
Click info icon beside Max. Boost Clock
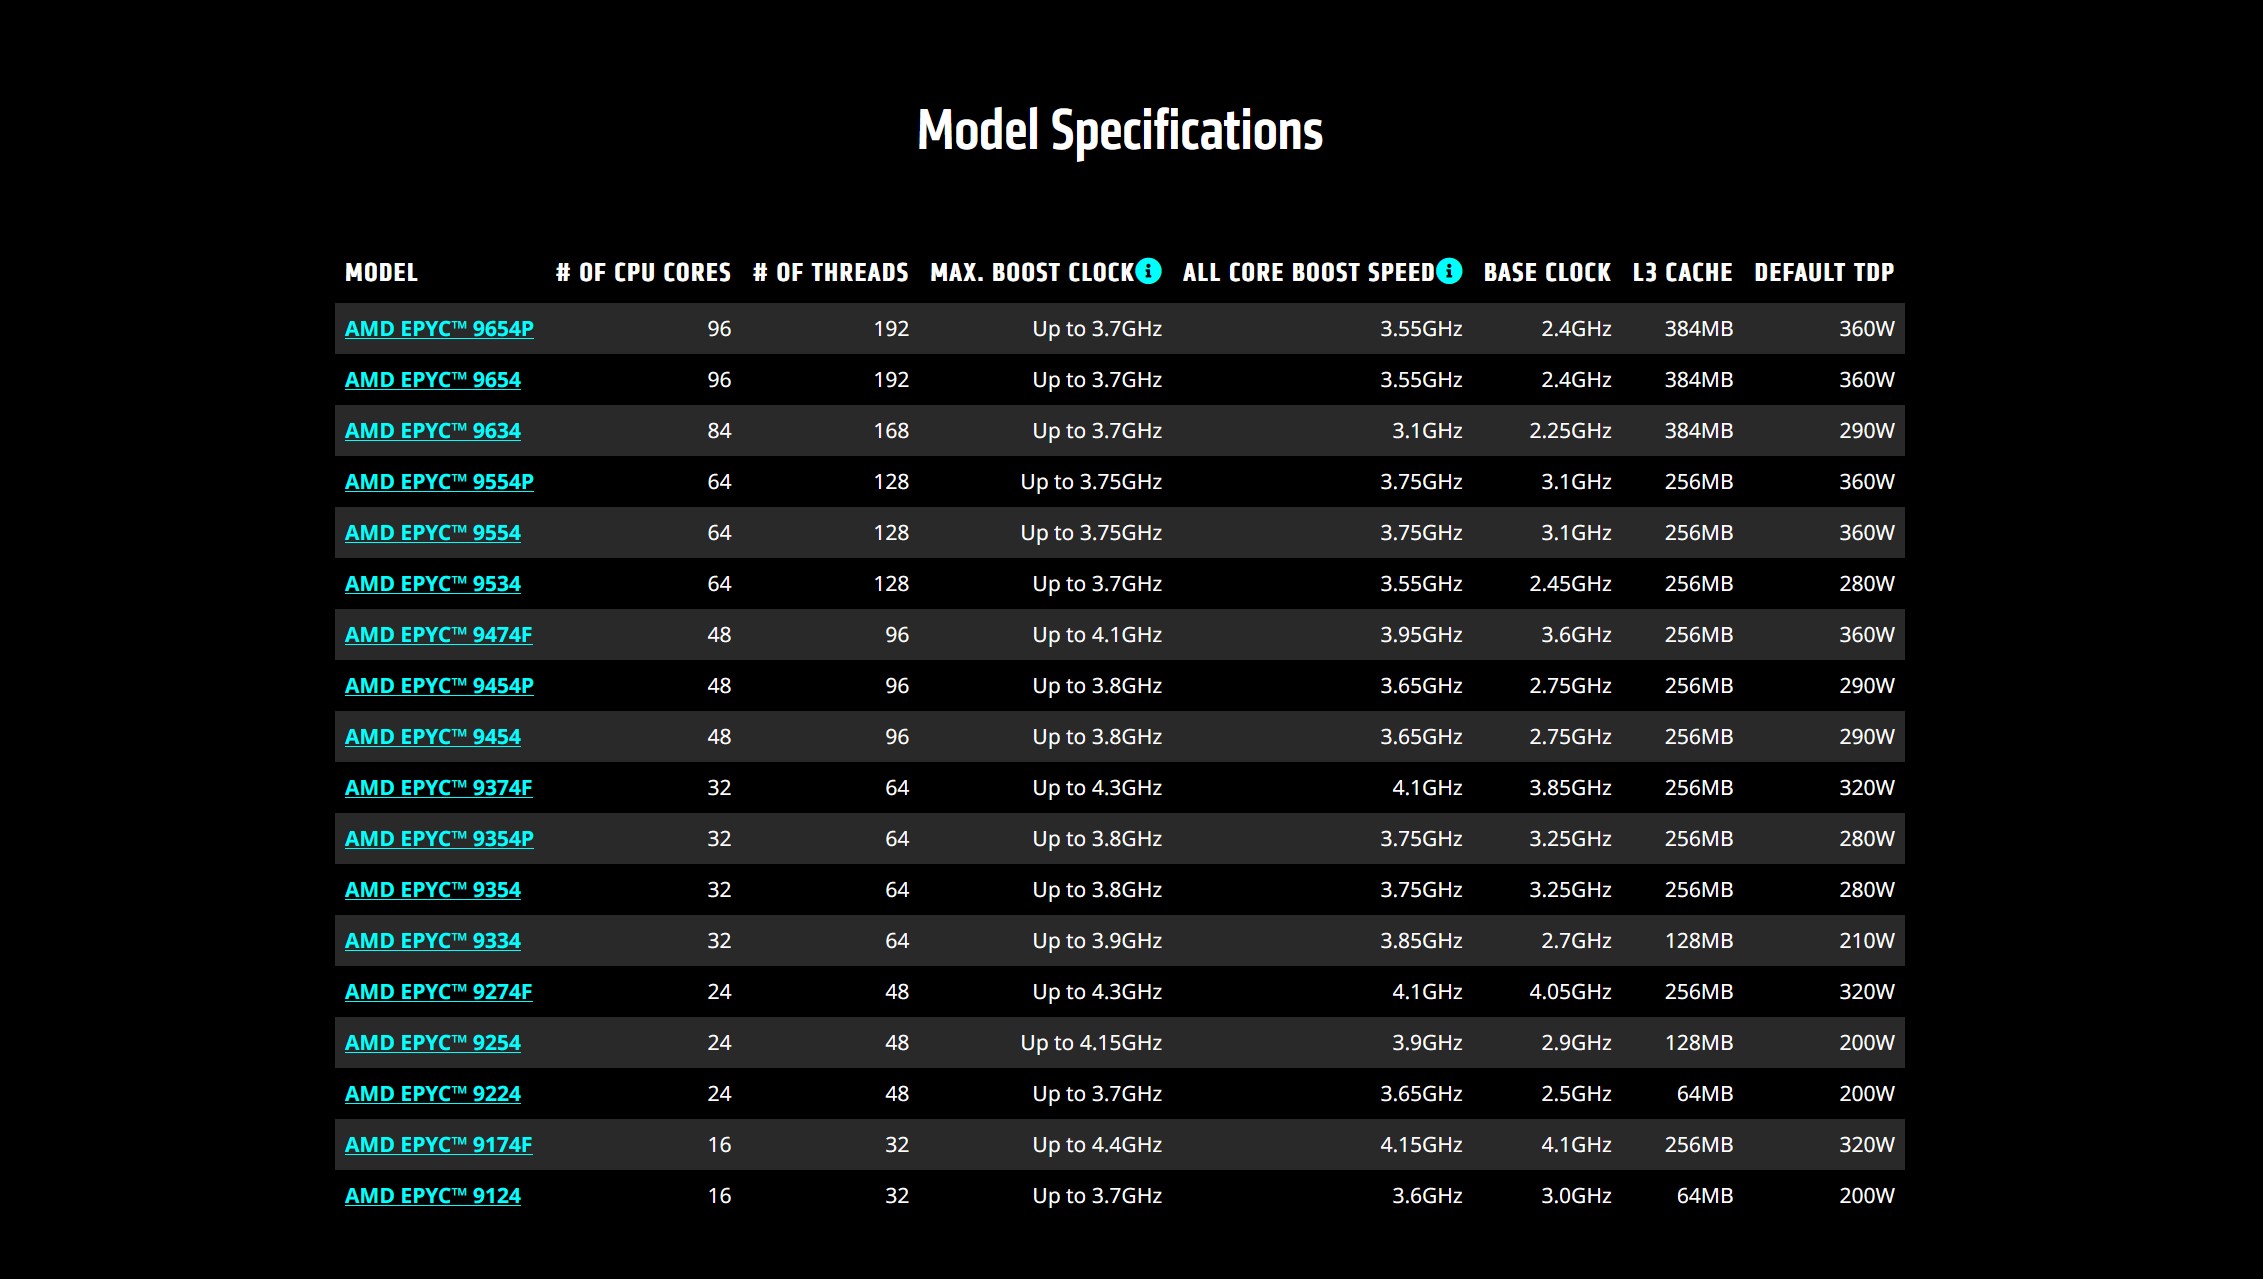tap(1149, 271)
